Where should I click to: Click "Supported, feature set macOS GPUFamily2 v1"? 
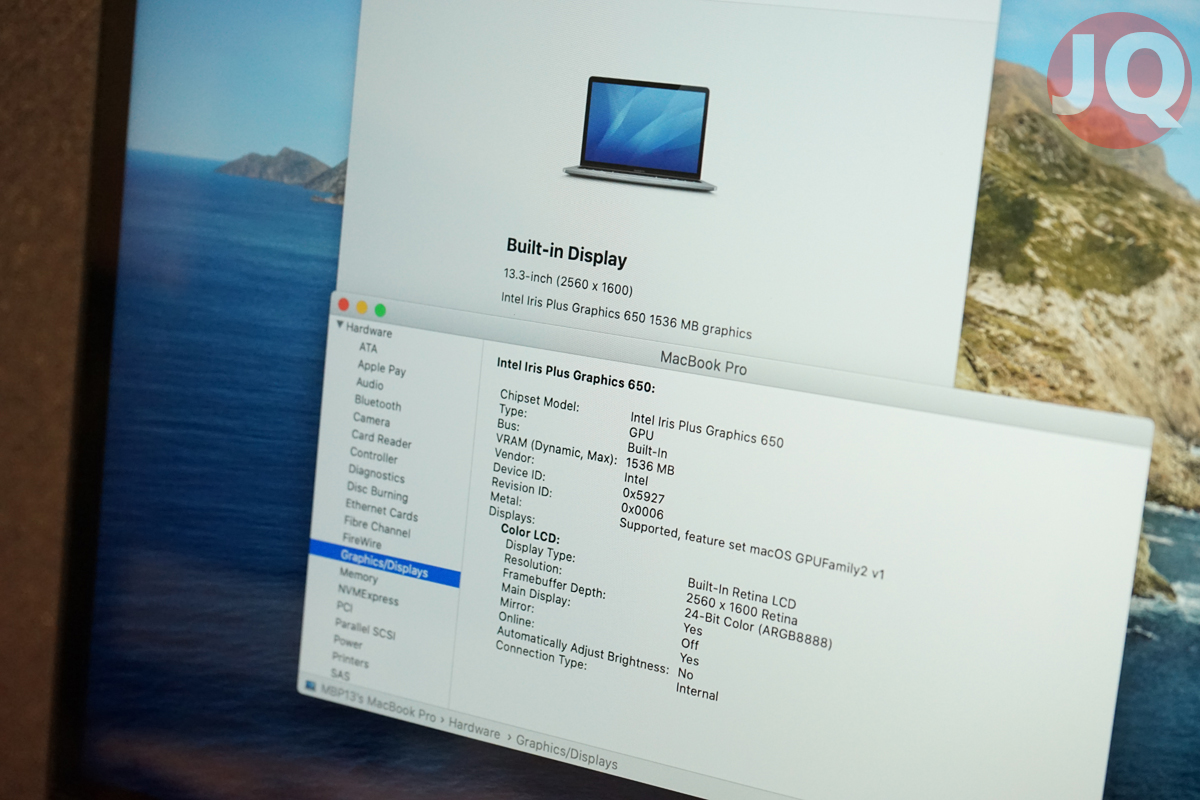click(752, 549)
